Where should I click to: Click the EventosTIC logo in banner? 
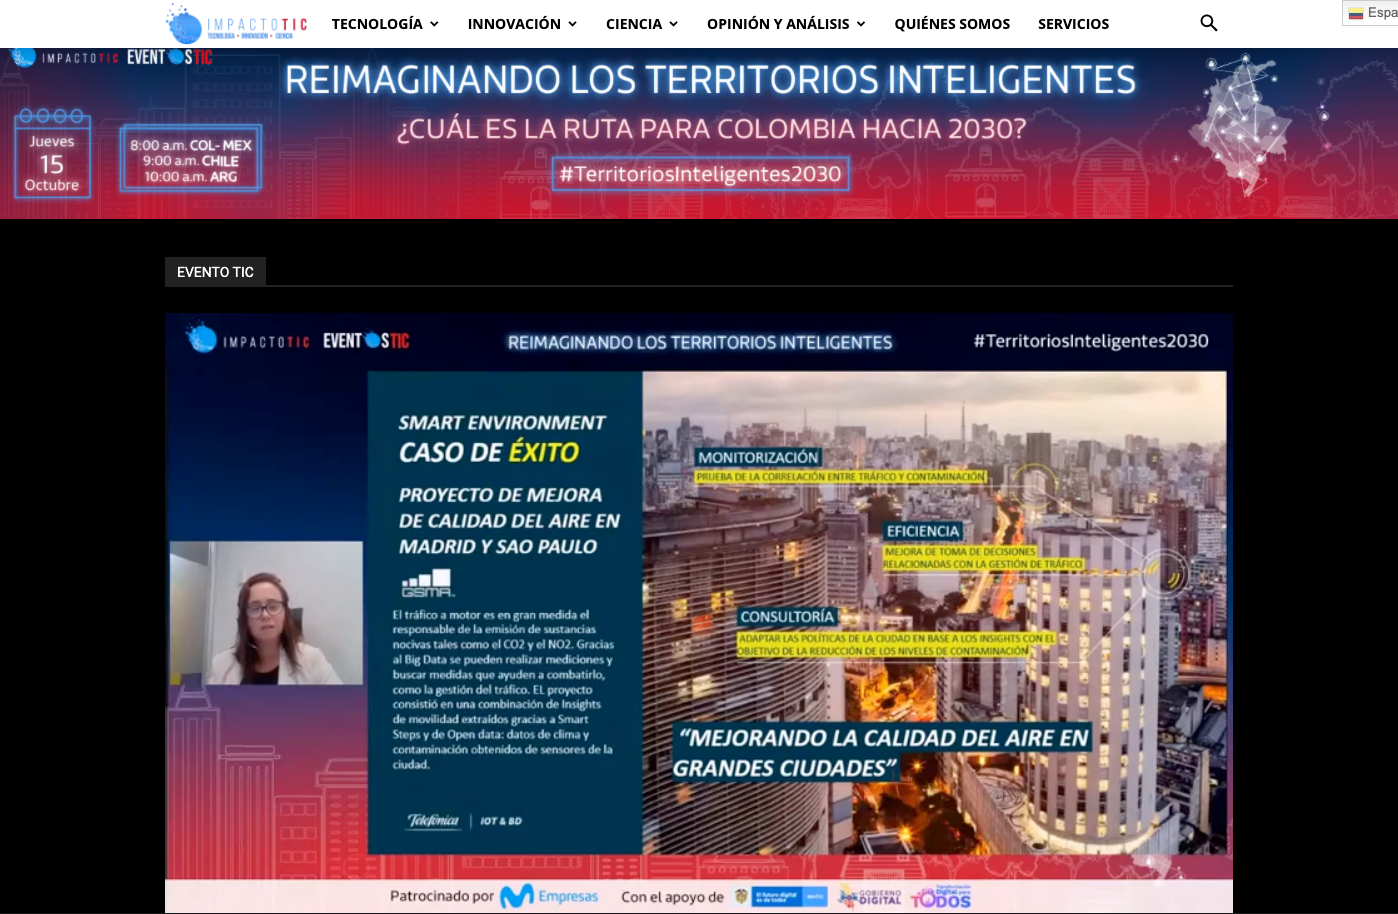coord(169,57)
